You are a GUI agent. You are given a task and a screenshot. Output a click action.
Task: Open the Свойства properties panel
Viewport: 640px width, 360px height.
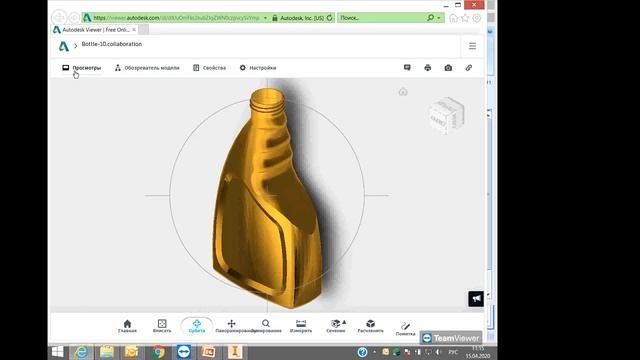tap(209, 68)
